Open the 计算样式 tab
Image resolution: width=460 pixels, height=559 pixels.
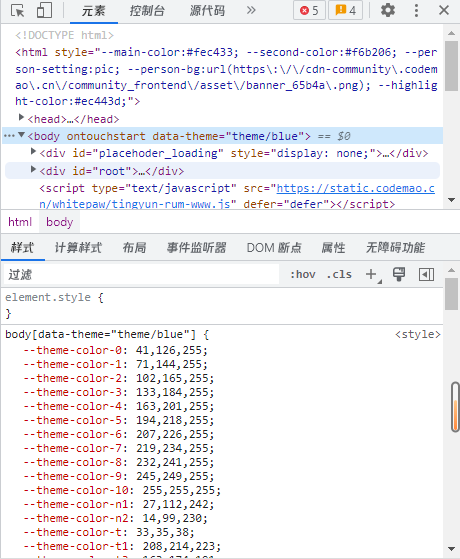[78, 247]
